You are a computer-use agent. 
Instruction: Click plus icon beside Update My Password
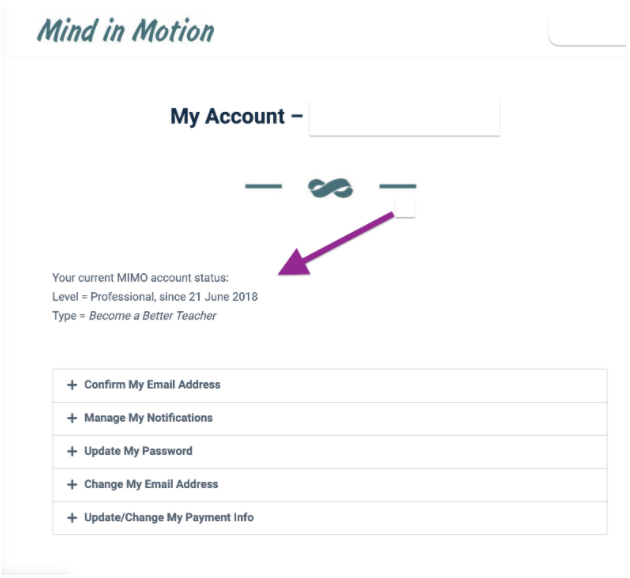tap(72, 451)
